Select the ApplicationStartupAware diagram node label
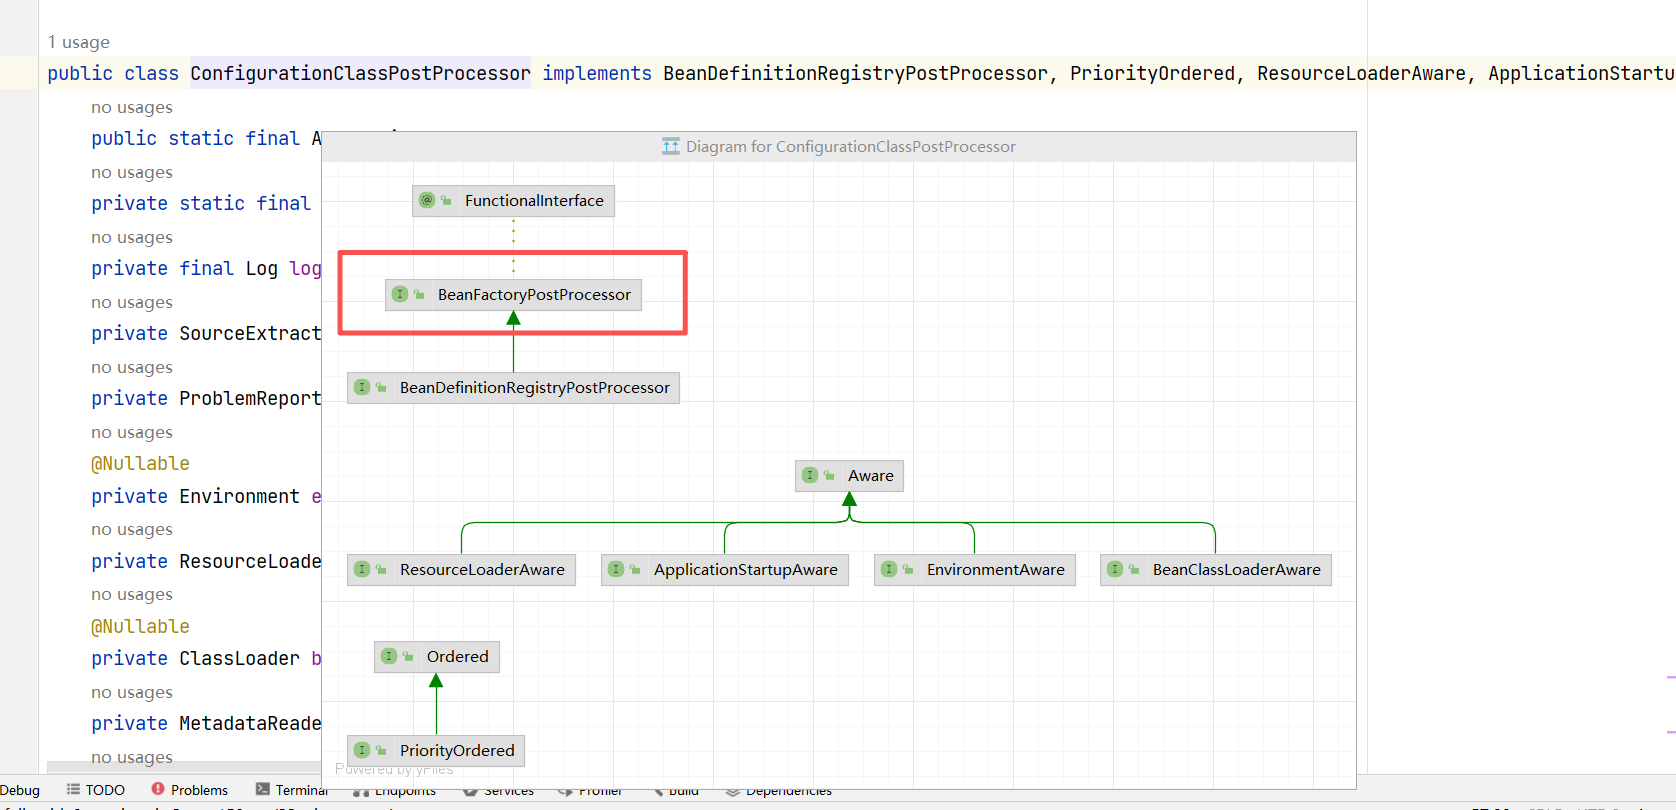1676x810 pixels. 746,569
